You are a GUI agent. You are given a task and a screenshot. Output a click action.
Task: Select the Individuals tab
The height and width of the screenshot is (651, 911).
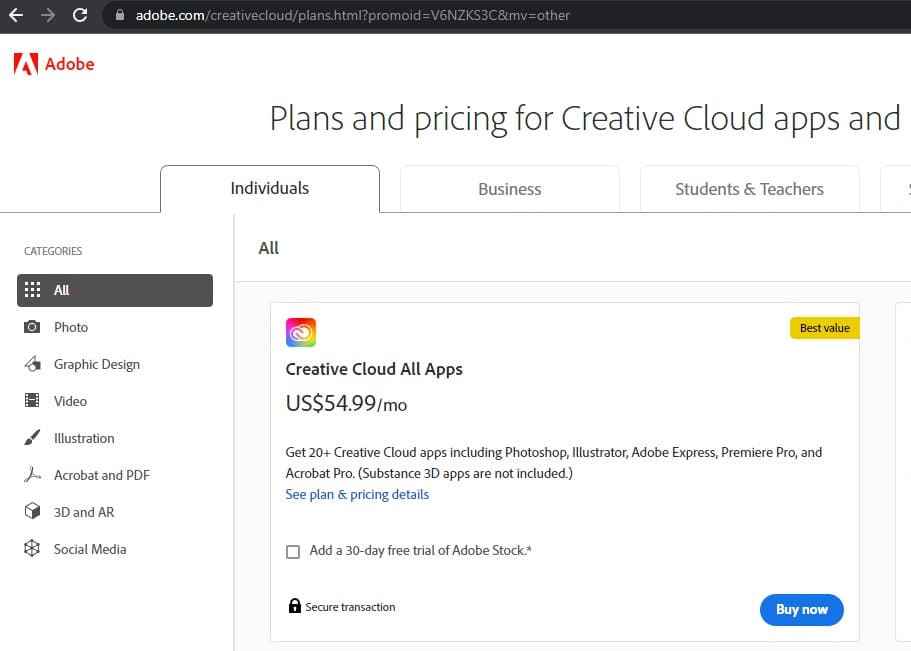click(x=270, y=188)
